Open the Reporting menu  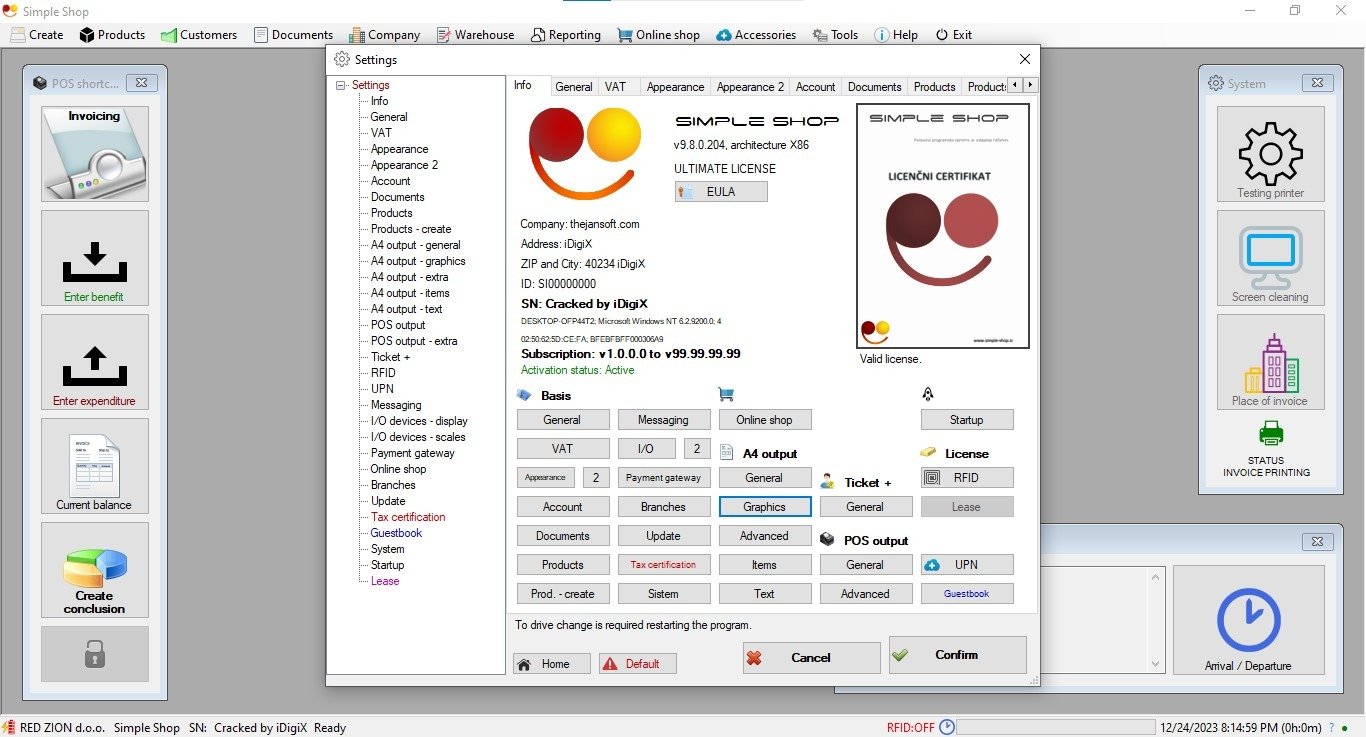tap(565, 34)
